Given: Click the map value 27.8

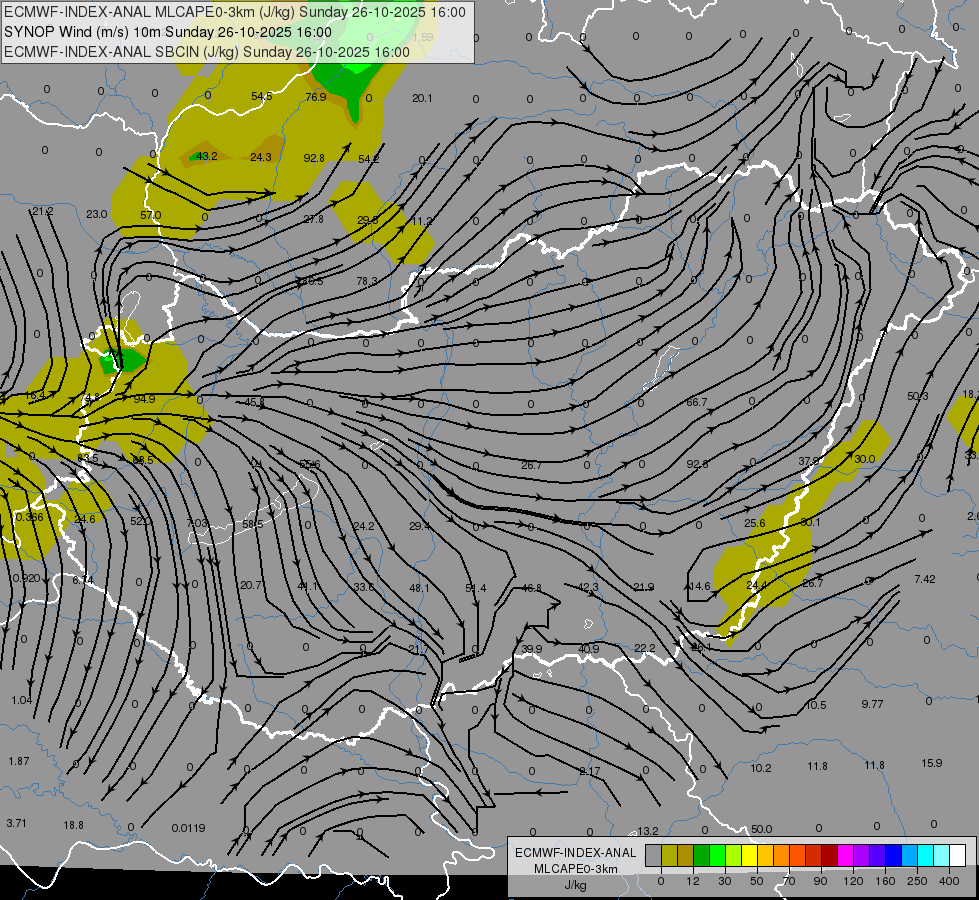Looking at the screenshot, I should [313, 219].
